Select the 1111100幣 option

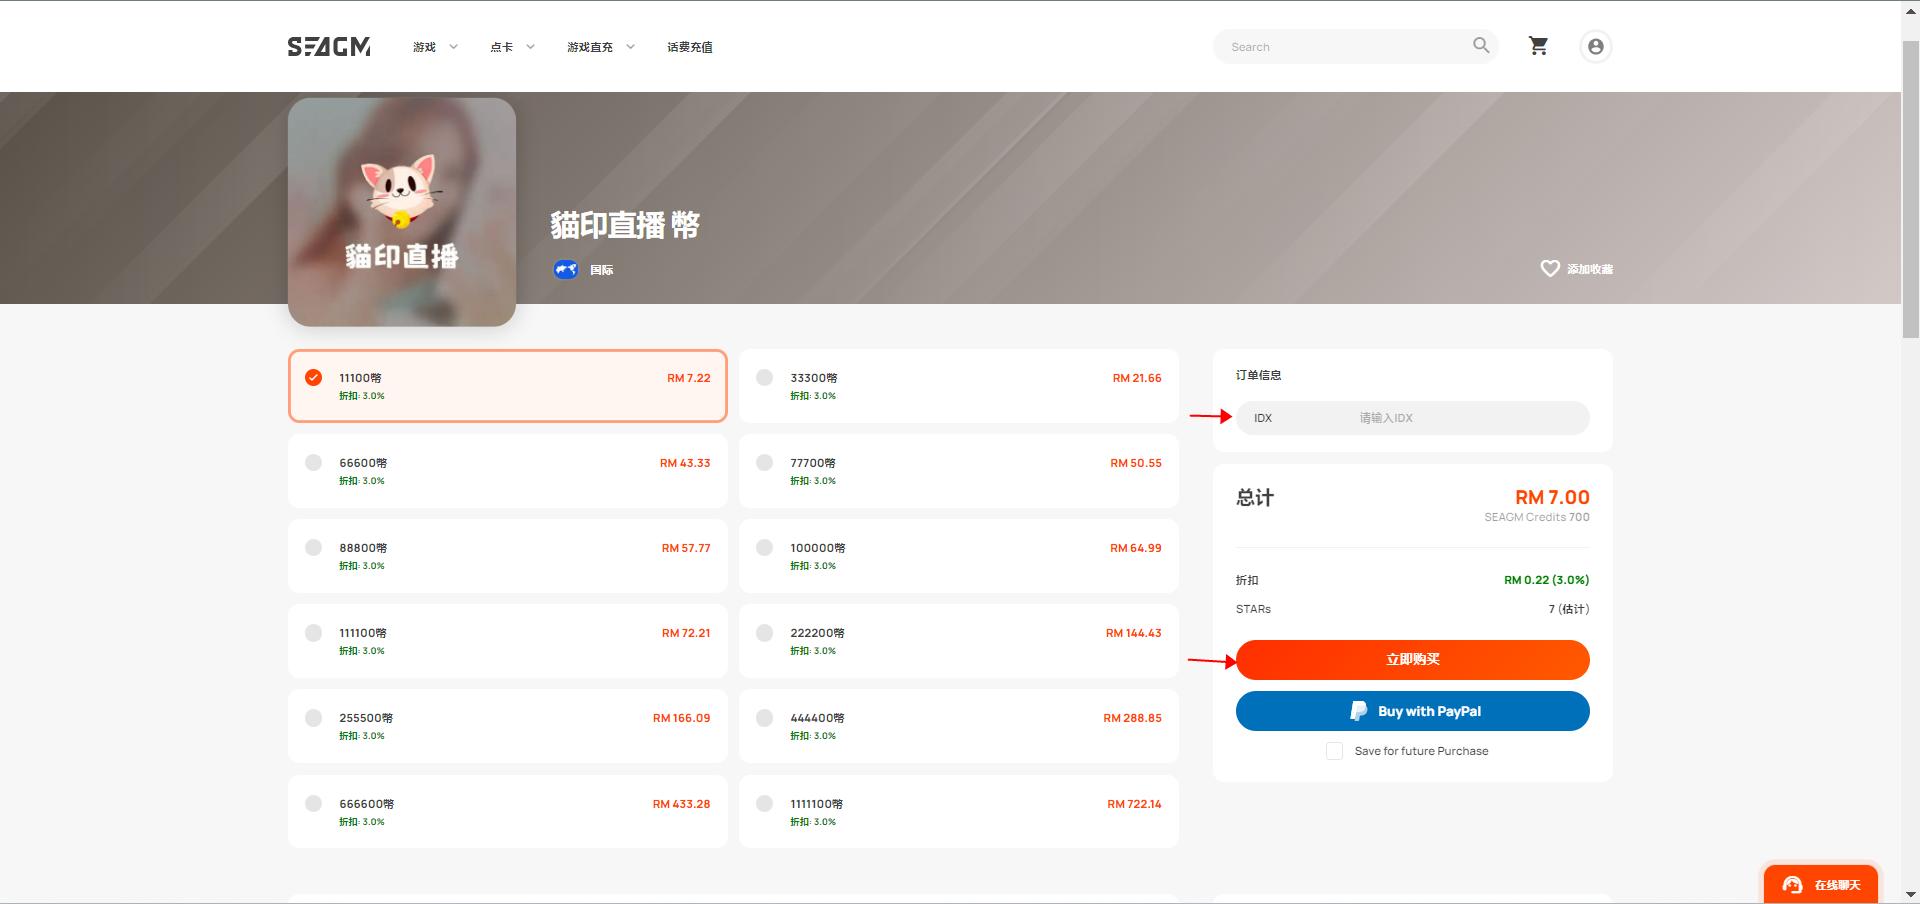pyautogui.click(x=959, y=812)
